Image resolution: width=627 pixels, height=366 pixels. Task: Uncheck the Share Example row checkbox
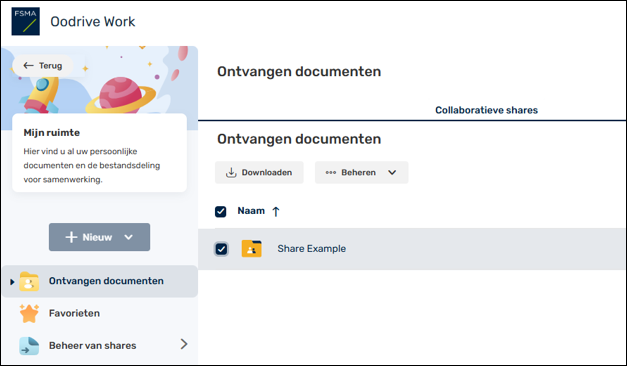click(x=221, y=249)
